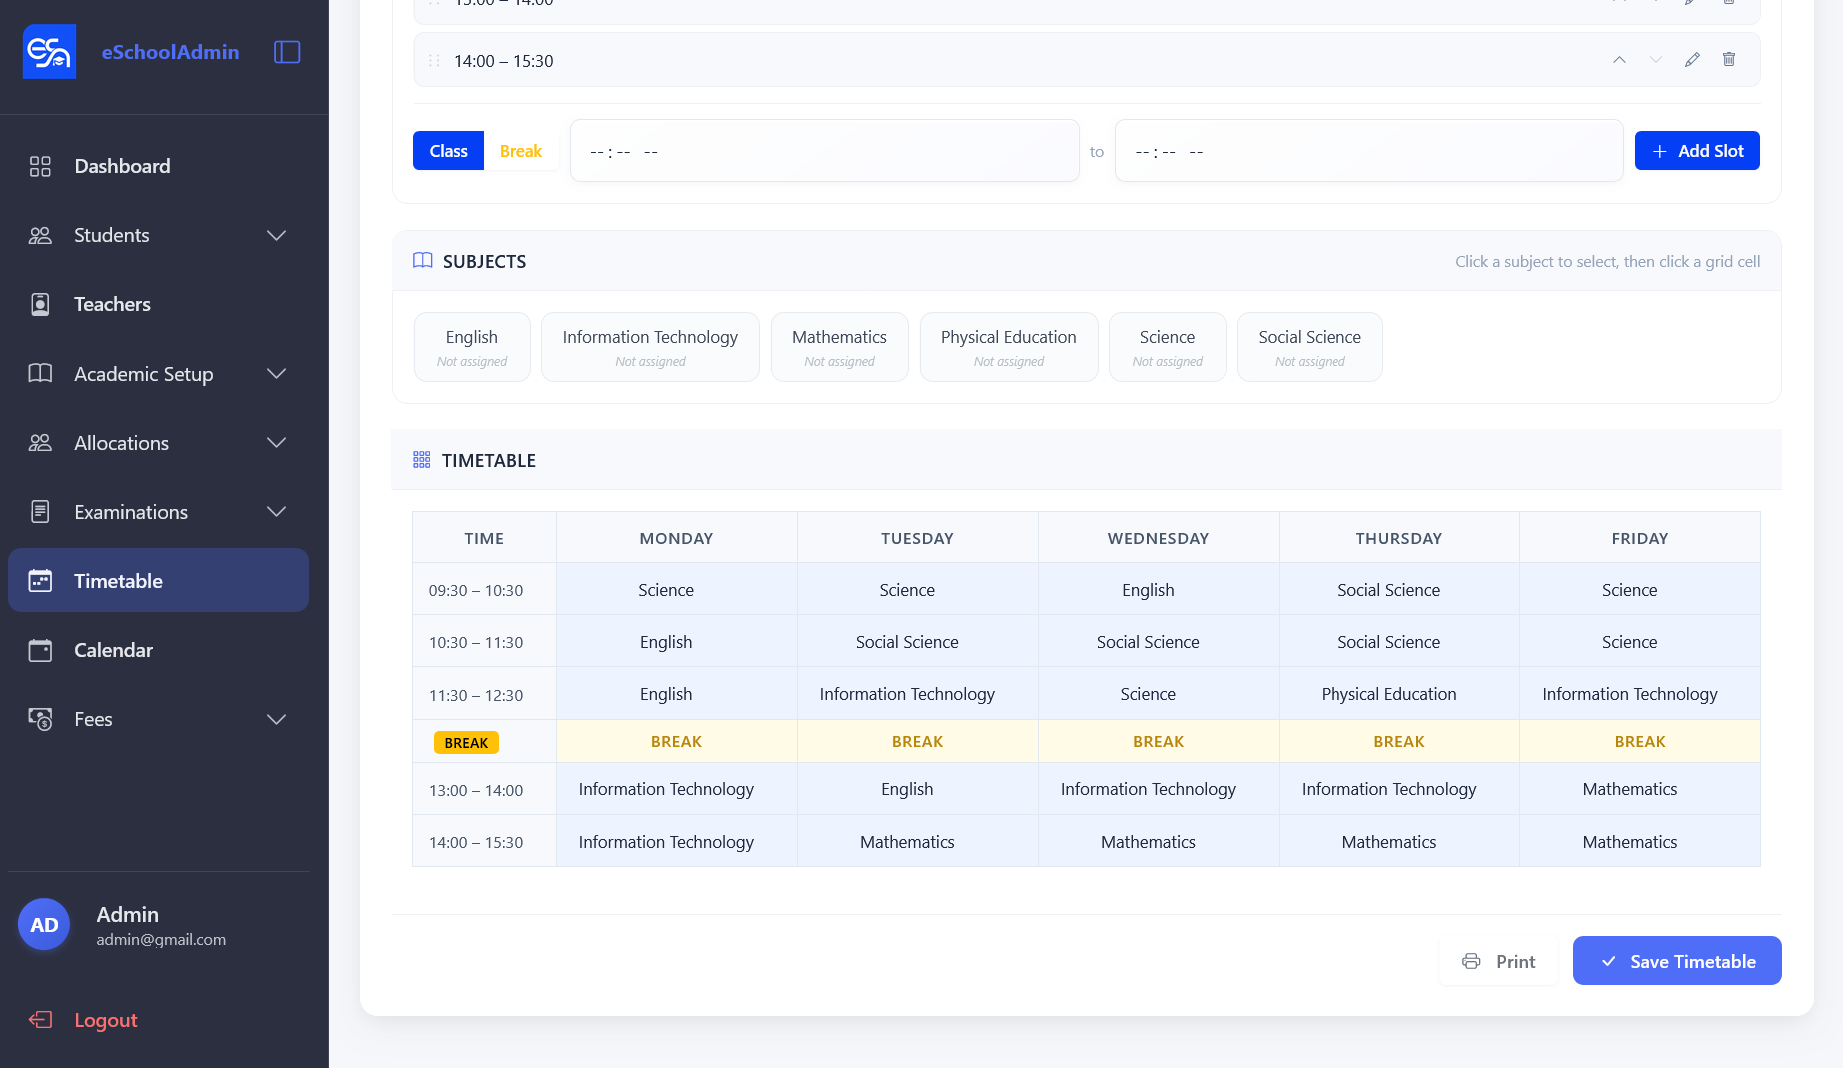Delete the 14:00 – 15:30 slot
Image resolution: width=1844 pixels, height=1068 pixels.
pos(1729,60)
